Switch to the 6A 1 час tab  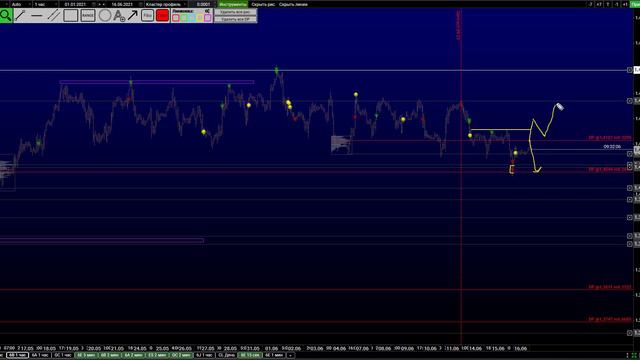pyautogui.click(x=40, y=355)
